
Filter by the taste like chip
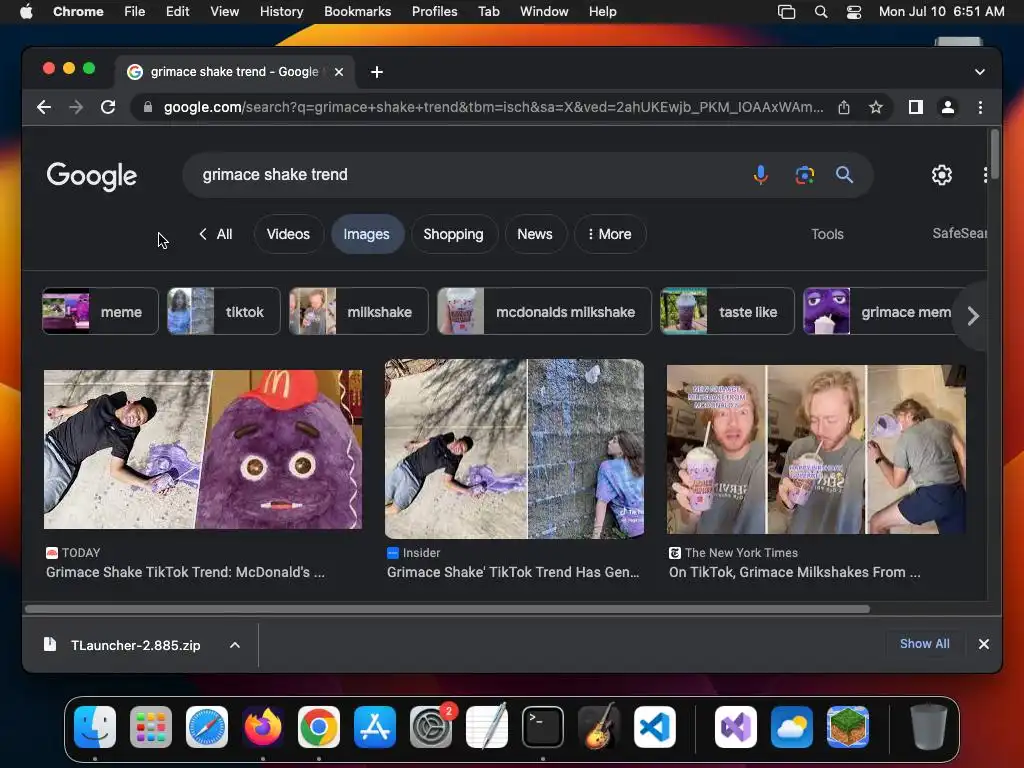pos(727,312)
